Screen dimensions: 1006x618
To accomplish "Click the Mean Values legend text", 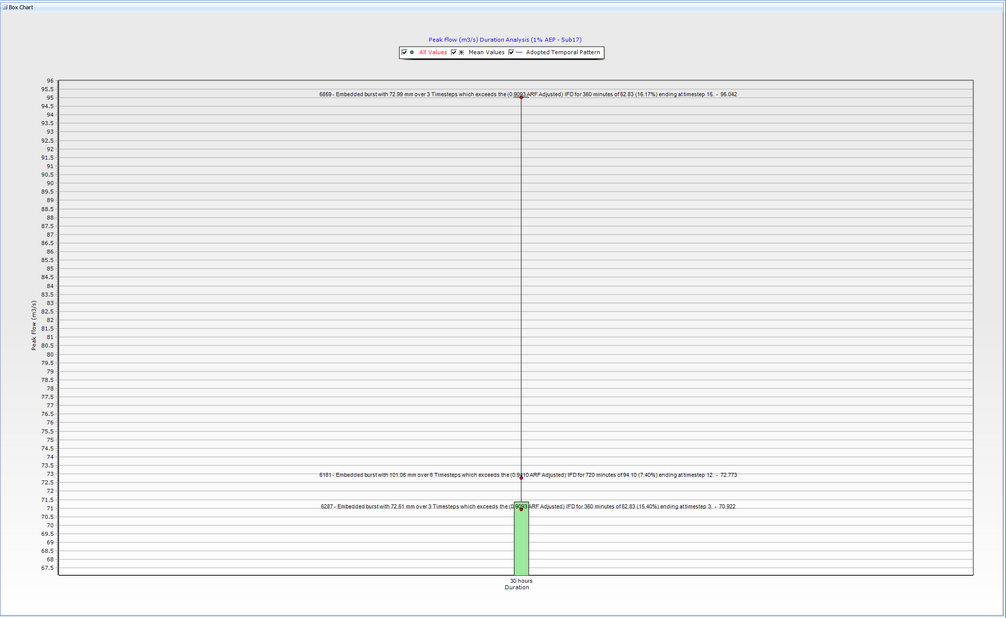I will pyautogui.click(x=487, y=52).
